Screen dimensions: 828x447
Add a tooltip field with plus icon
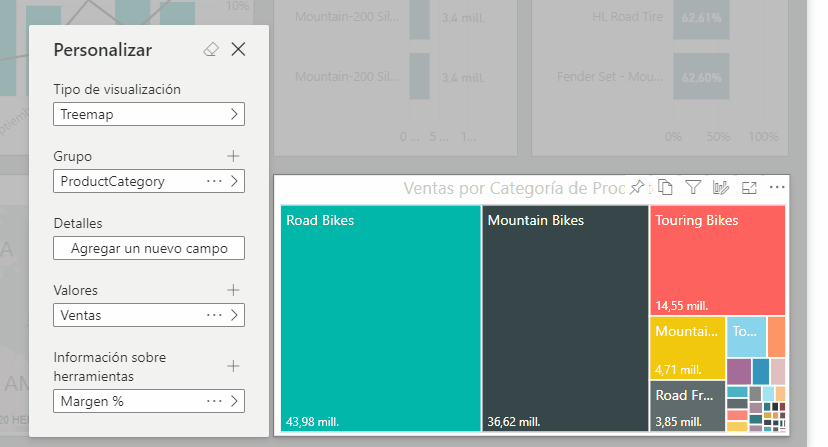click(233, 366)
